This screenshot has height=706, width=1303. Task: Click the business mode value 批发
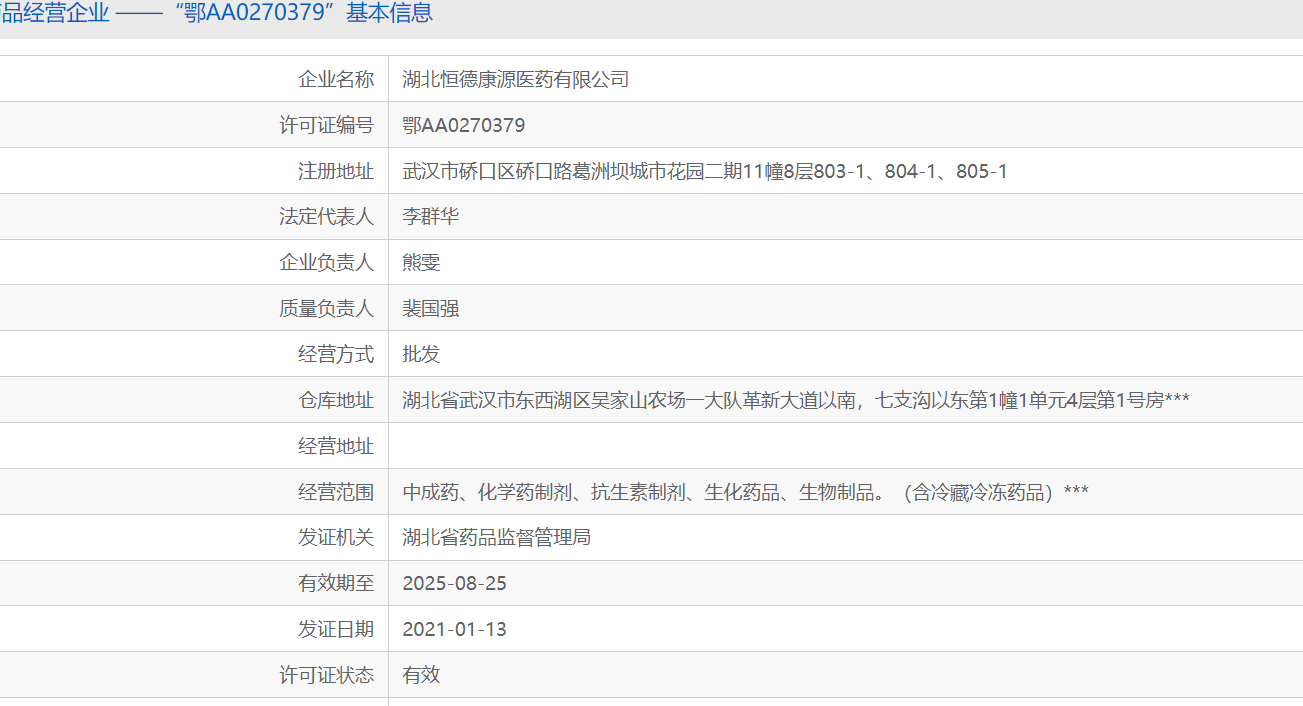coord(421,354)
